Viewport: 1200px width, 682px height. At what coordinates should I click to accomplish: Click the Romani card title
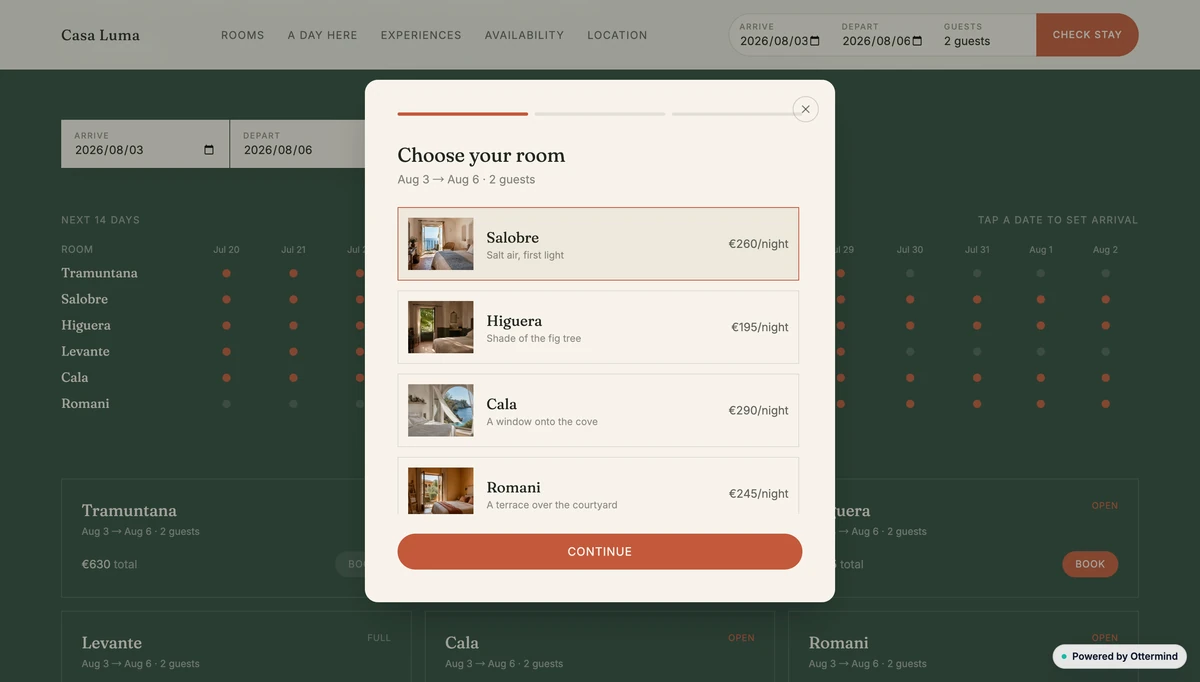(x=838, y=642)
